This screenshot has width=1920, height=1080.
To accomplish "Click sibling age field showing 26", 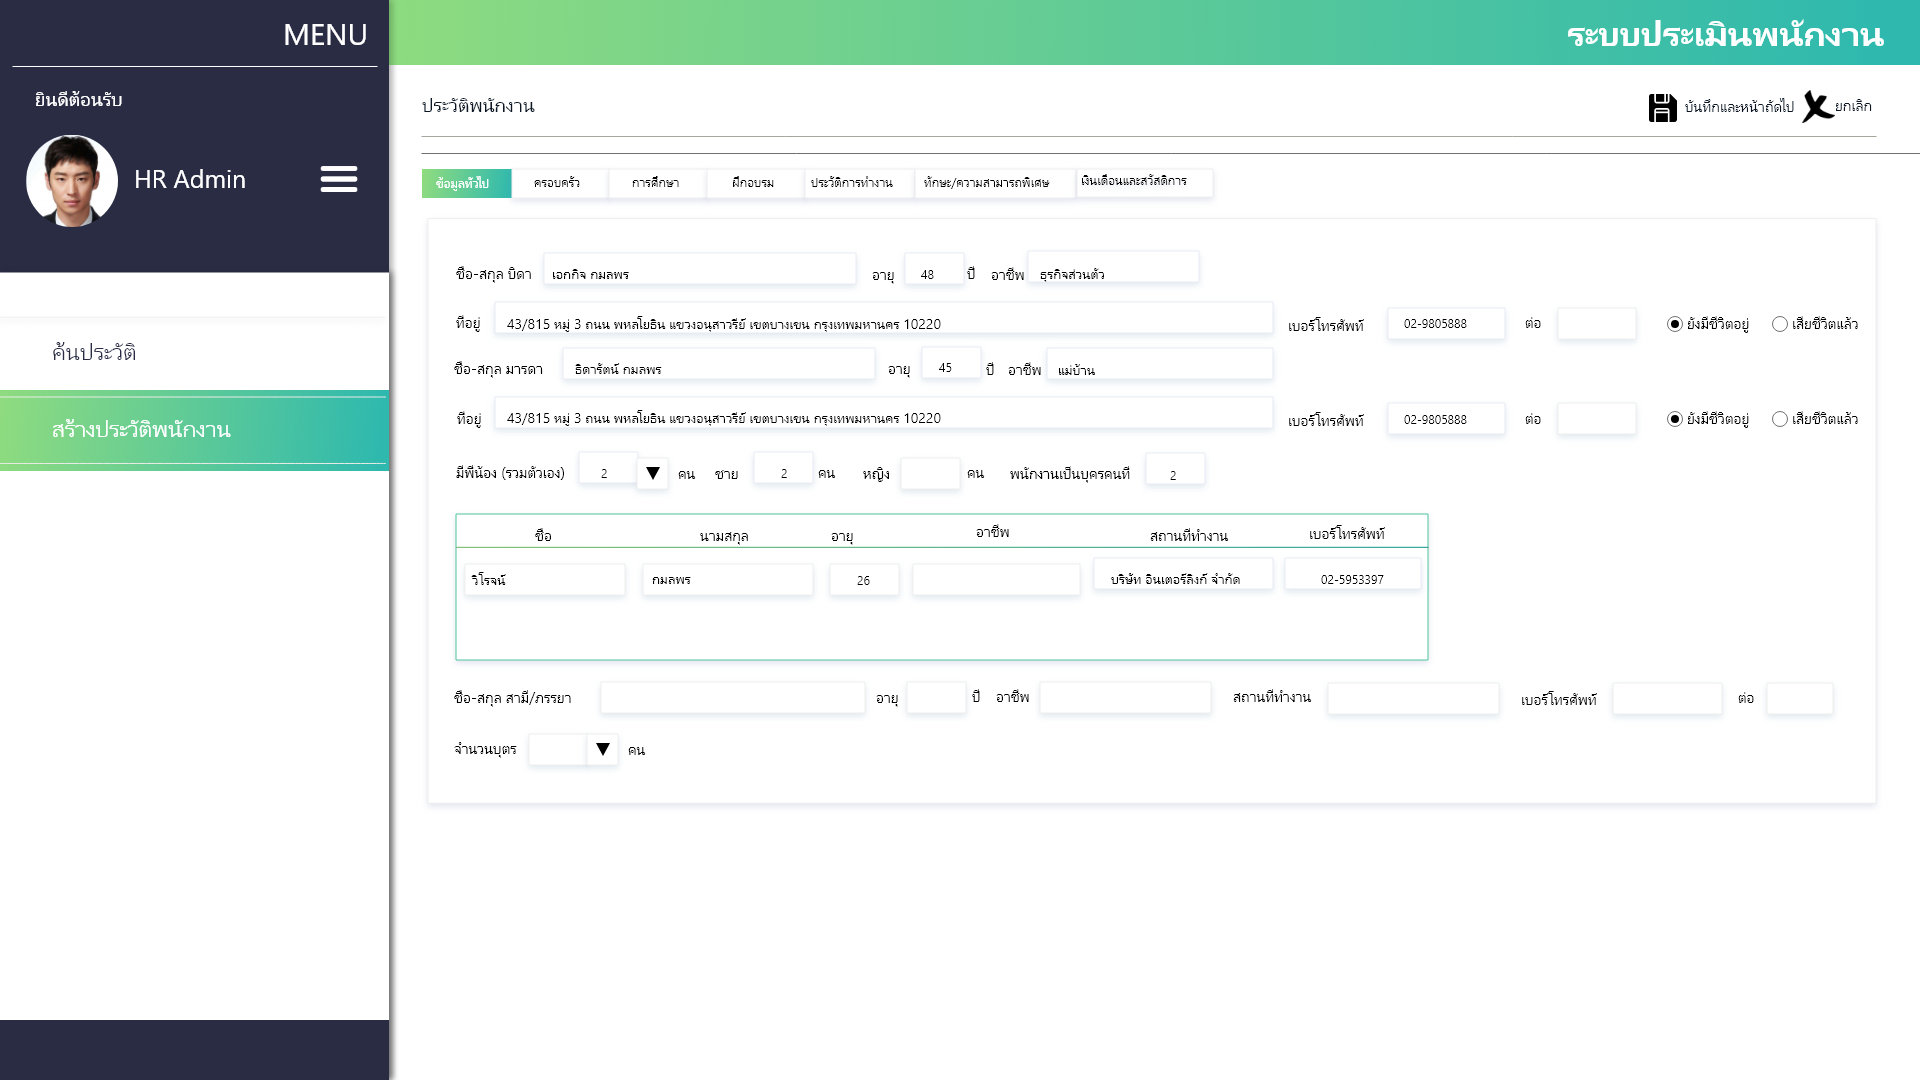I will tap(864, 580).
